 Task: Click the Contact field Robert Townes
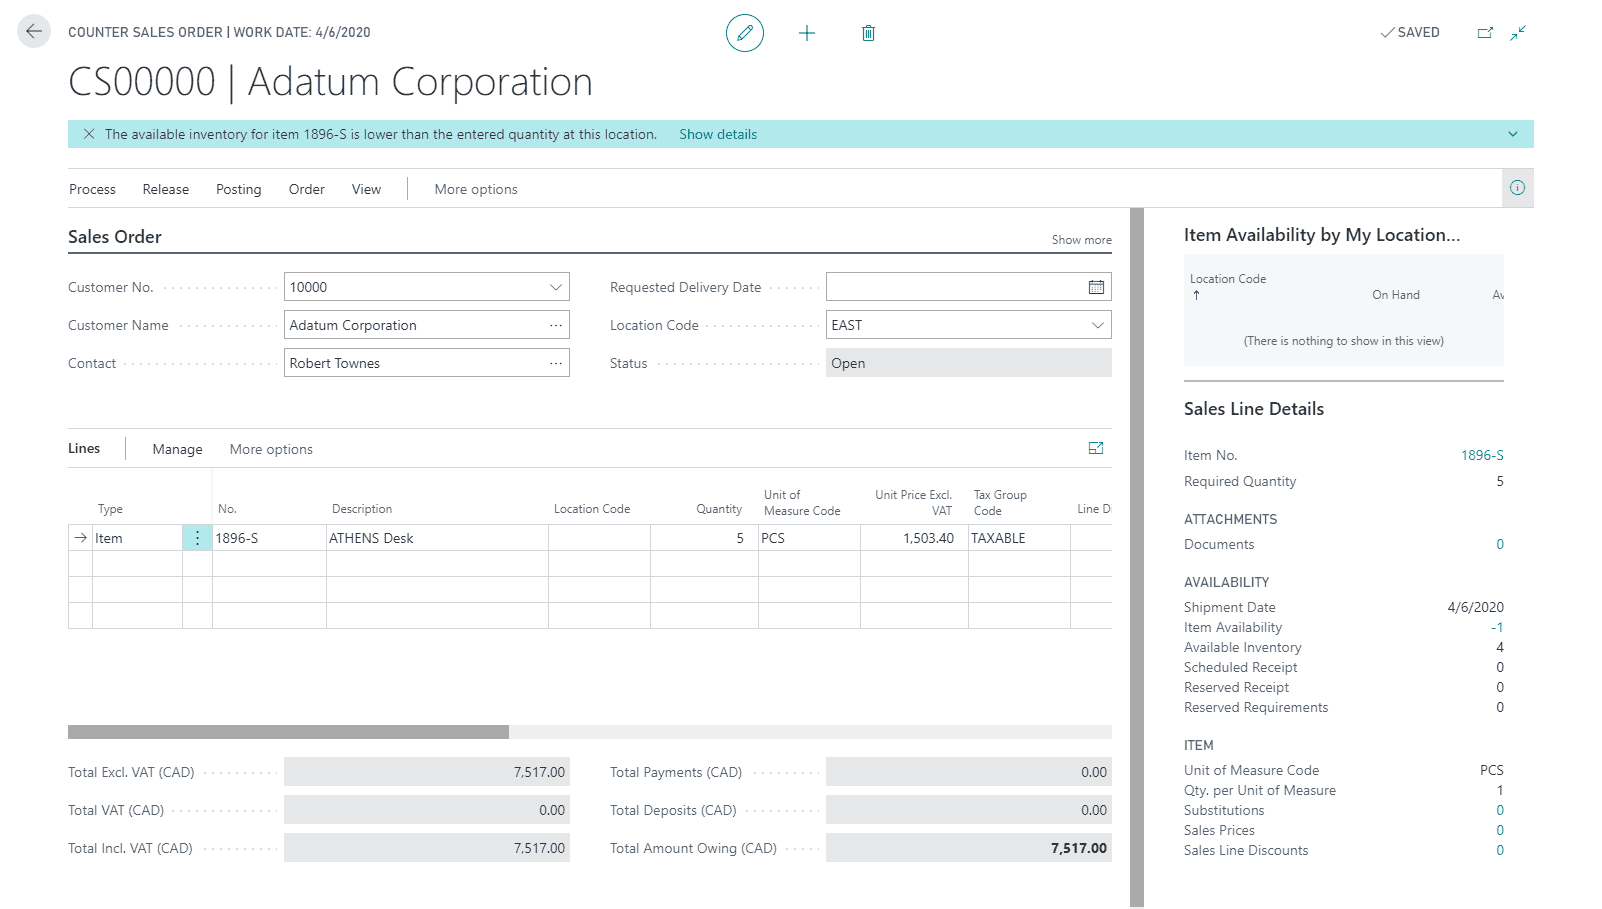click(415, 363)
